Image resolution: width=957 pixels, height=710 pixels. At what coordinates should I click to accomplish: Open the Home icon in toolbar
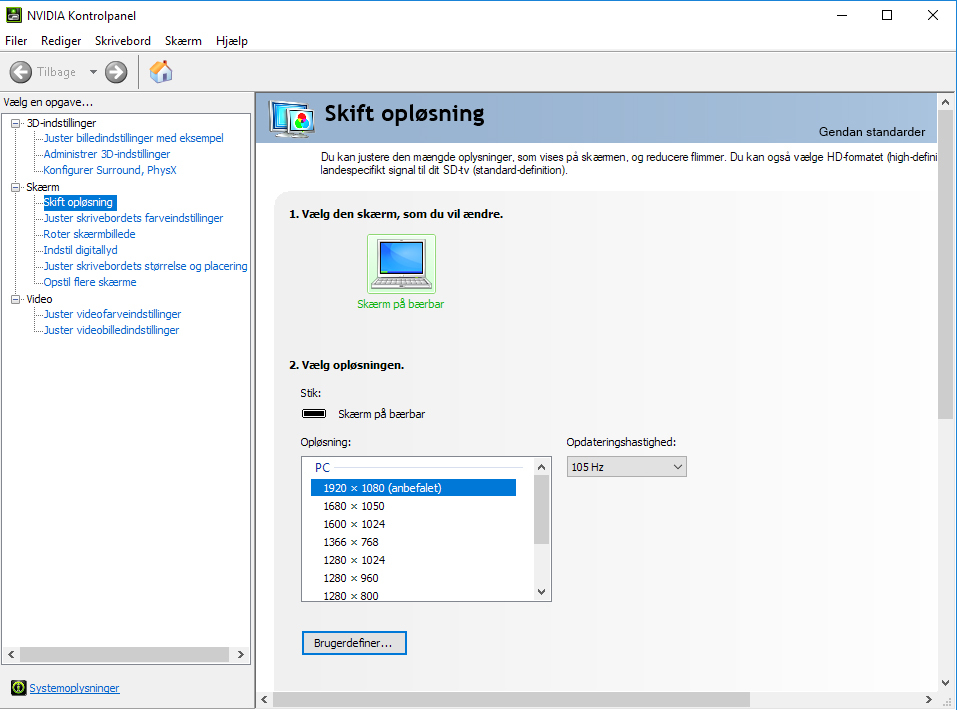(x=161, y=72)
